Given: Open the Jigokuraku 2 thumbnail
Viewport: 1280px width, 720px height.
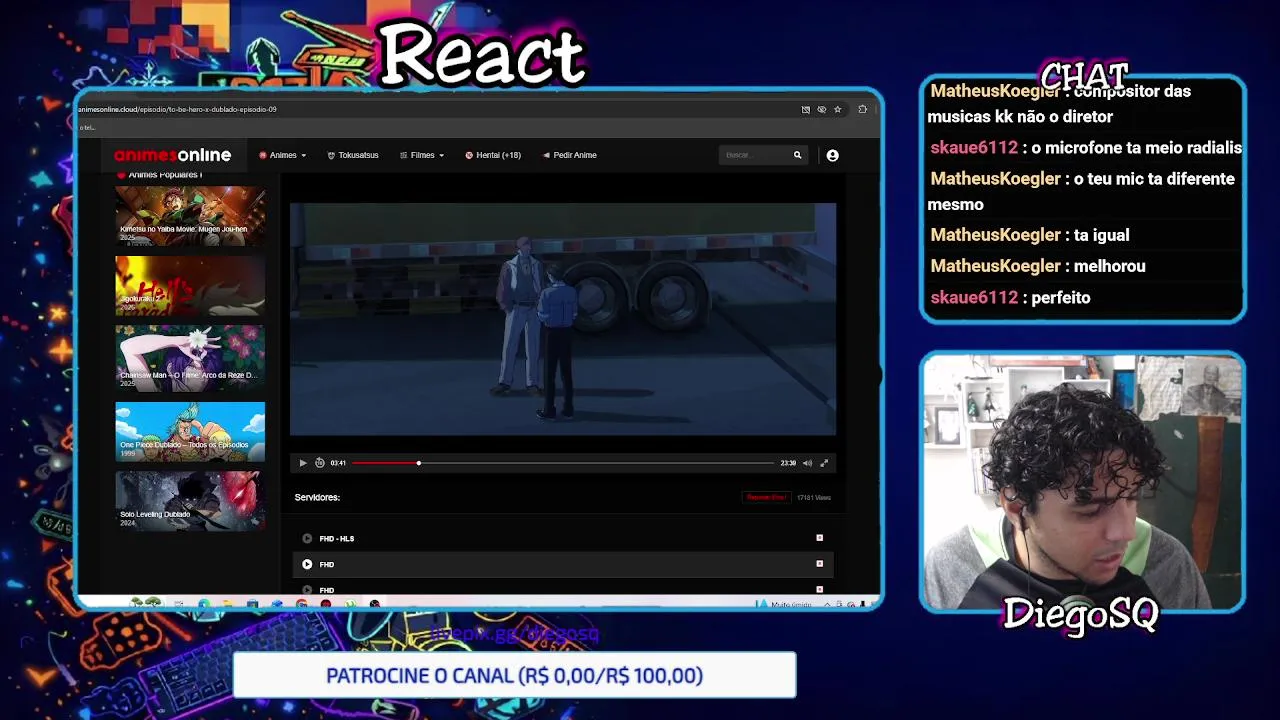Looking at the screenshot, I should tap(190, 285).
